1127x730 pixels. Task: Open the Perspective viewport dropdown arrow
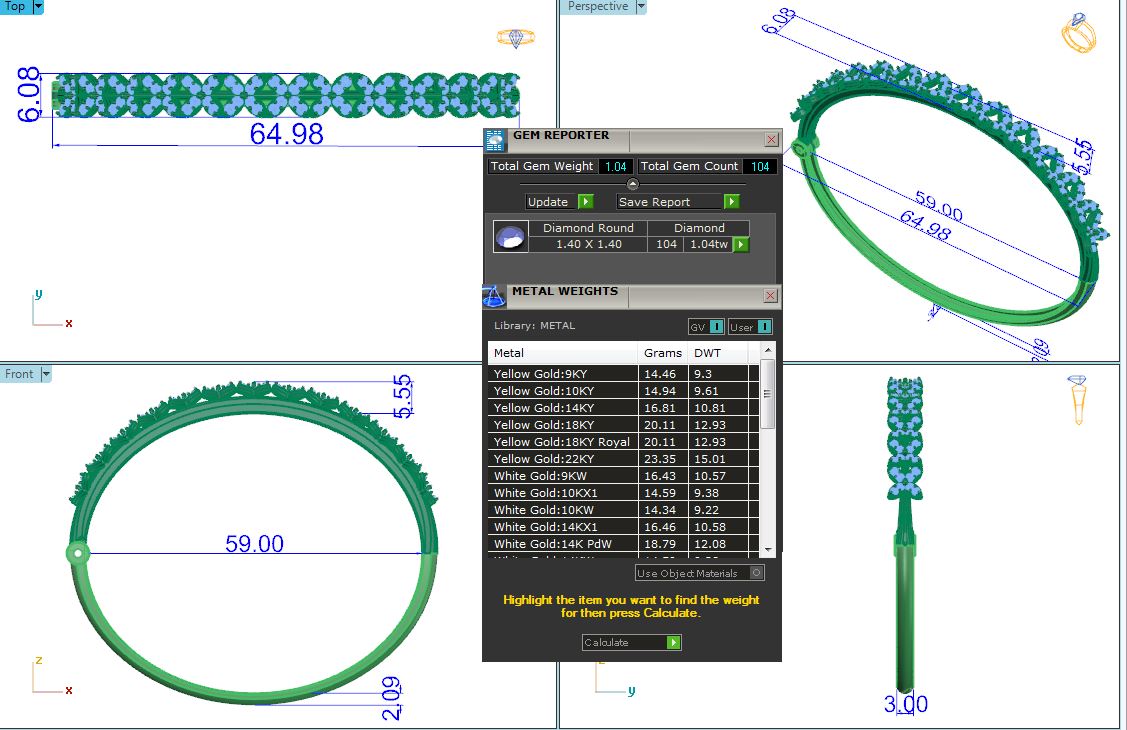pyautogui.click(x=641, y=7)
